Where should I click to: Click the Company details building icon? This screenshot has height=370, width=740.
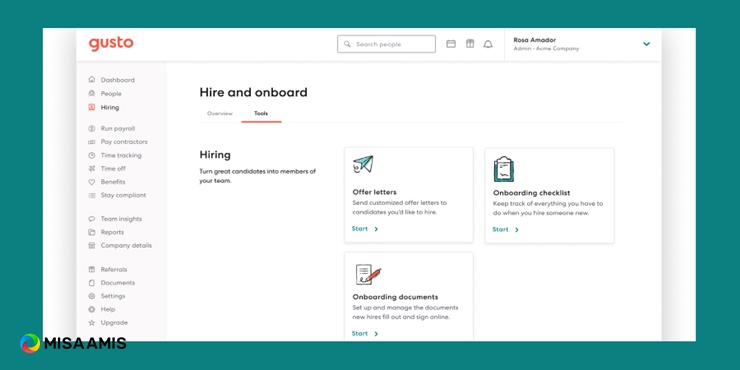click(x=92, y=245)
